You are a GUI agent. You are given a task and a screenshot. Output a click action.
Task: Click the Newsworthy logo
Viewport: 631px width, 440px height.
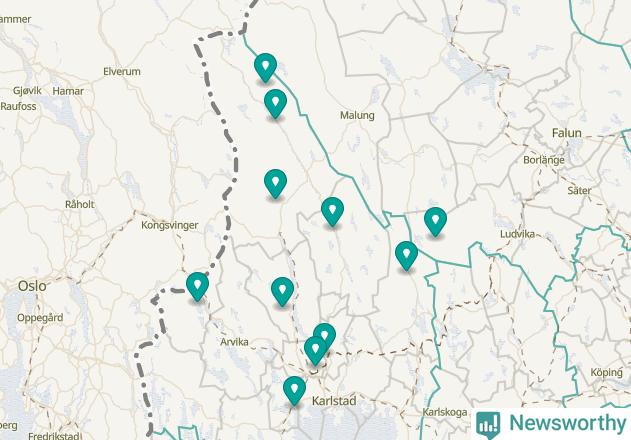coord(551,424)
